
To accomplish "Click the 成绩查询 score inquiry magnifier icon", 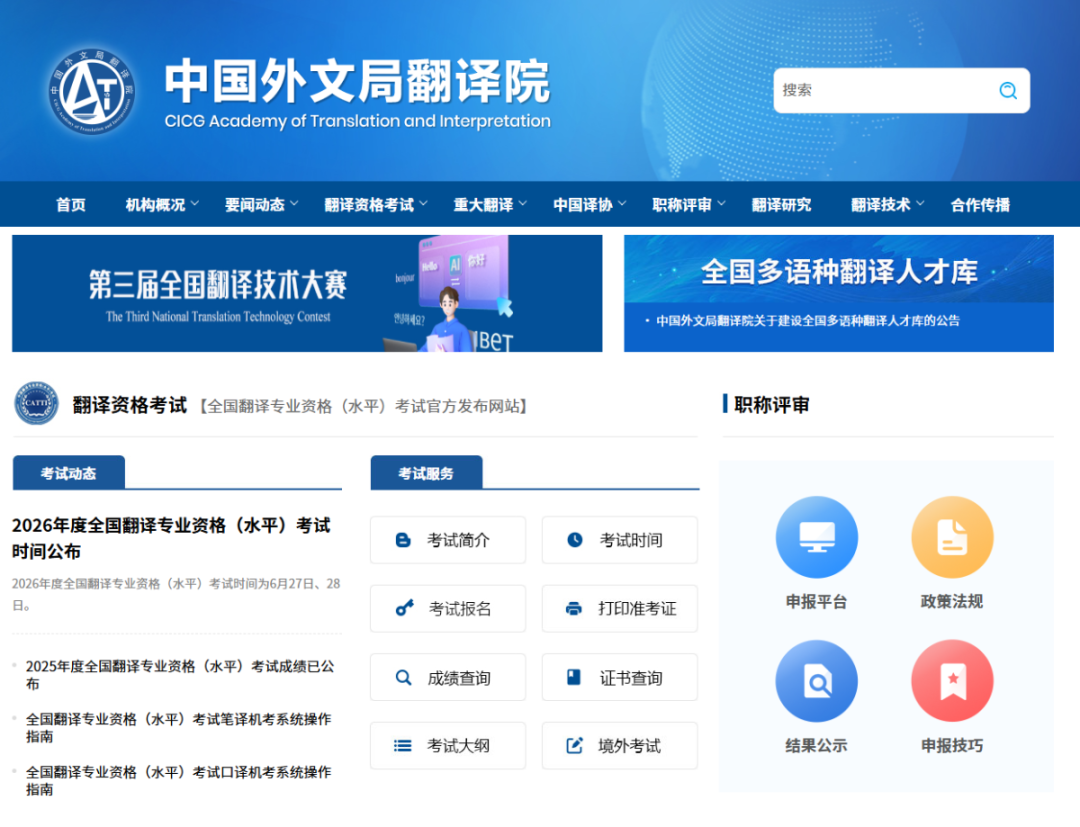I will [x=402, y=677].
